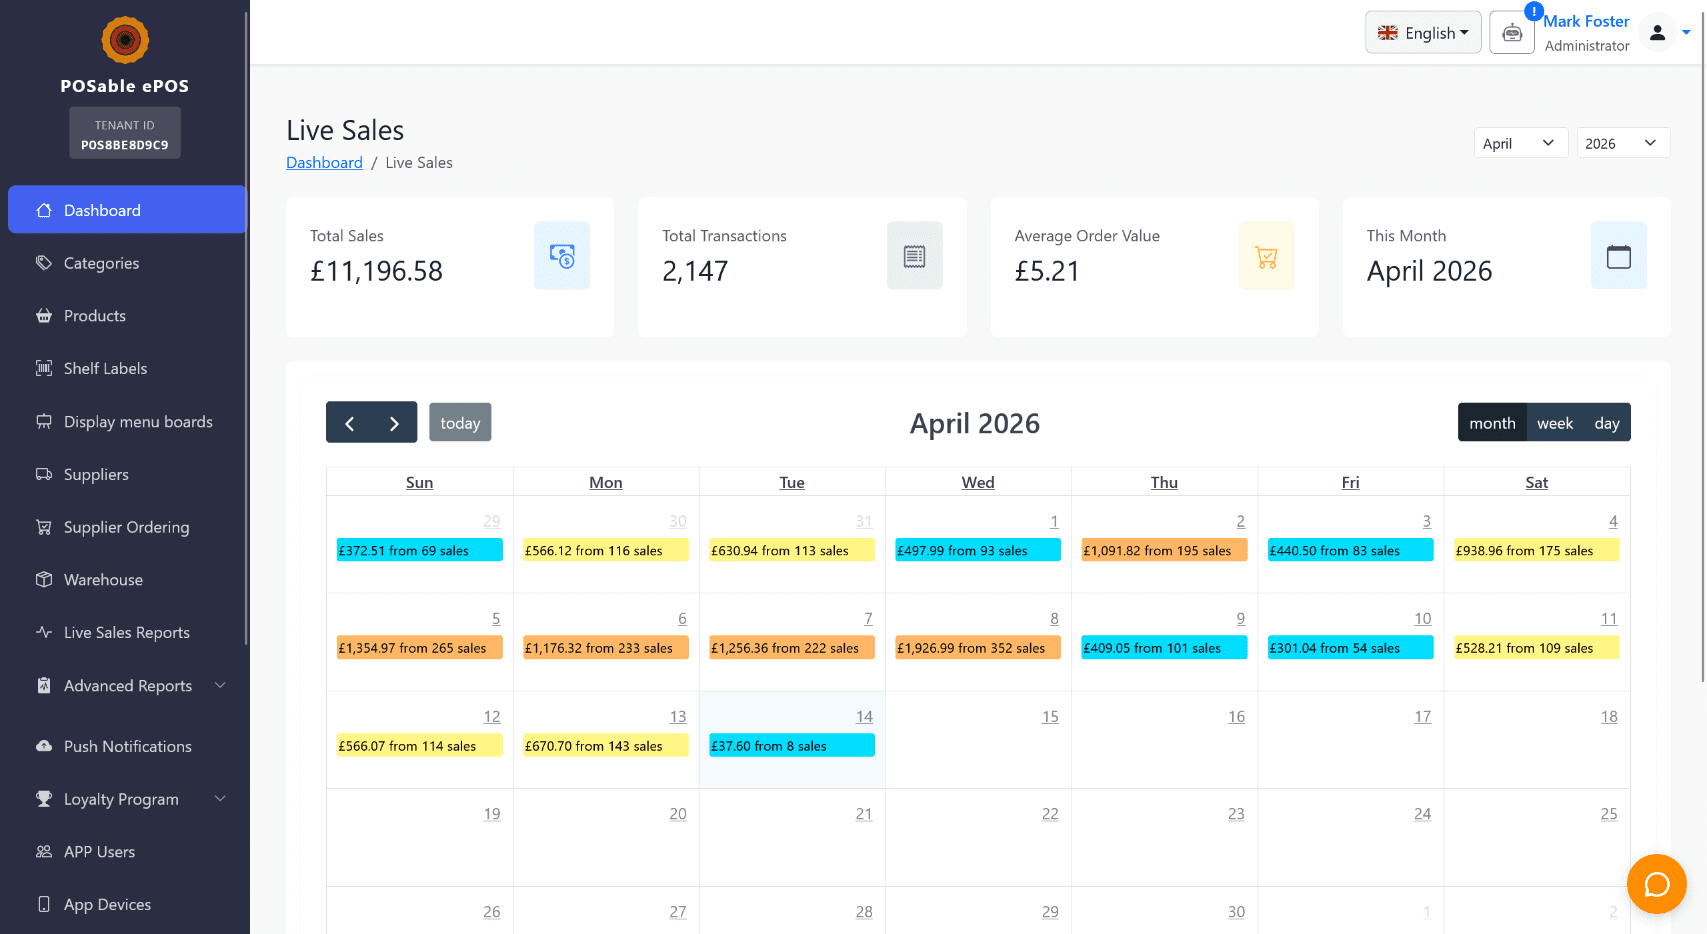Advance to next month with right arrow
This screenshot has width=1707, height=934.
click(394, 423)
